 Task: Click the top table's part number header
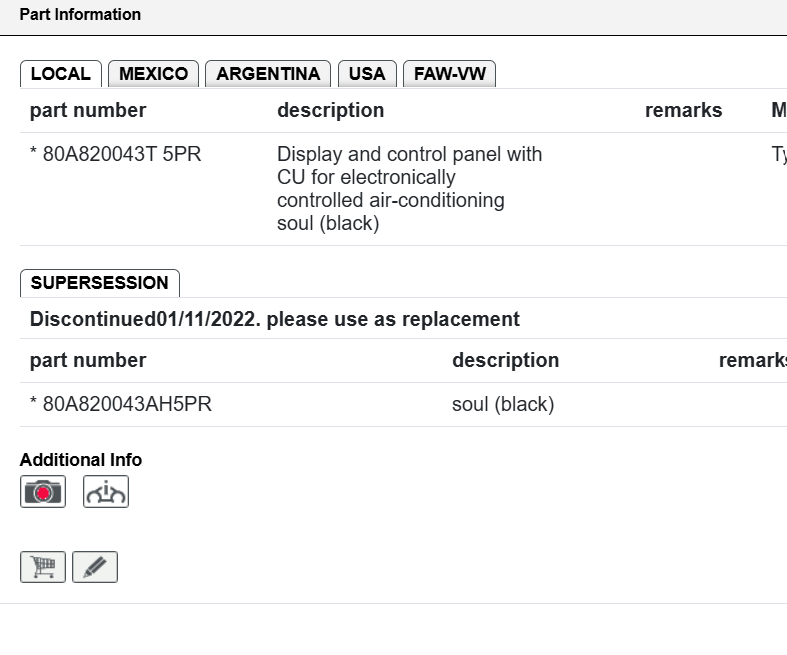pos(88,111)
